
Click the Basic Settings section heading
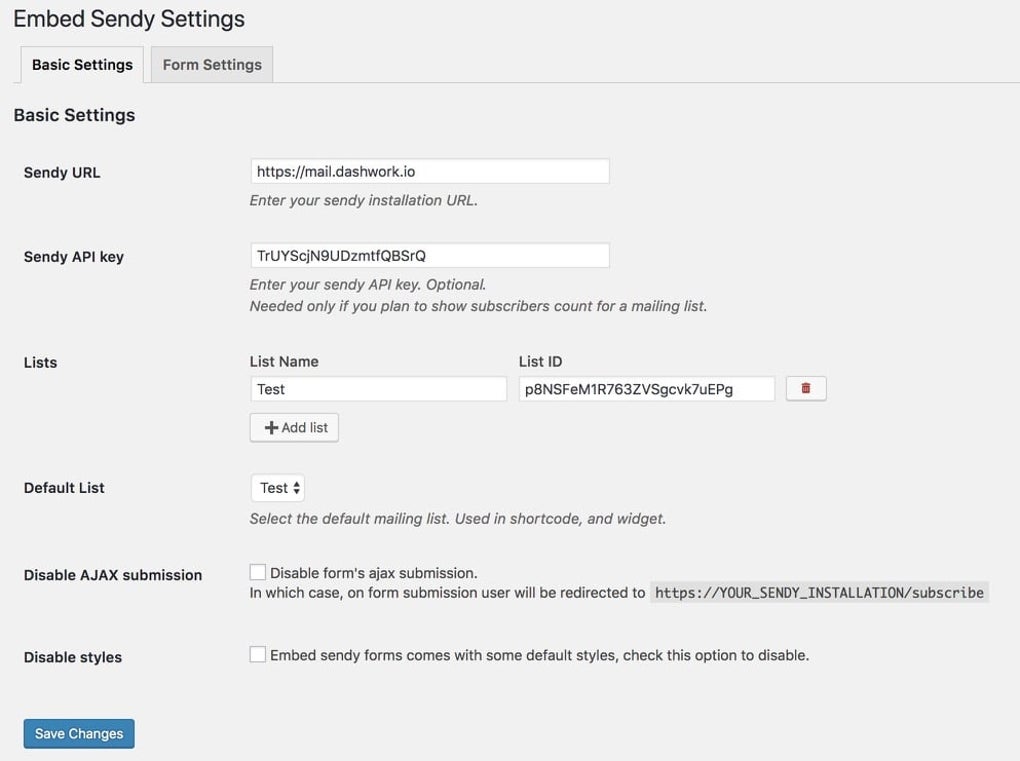[x=73, y=114]
